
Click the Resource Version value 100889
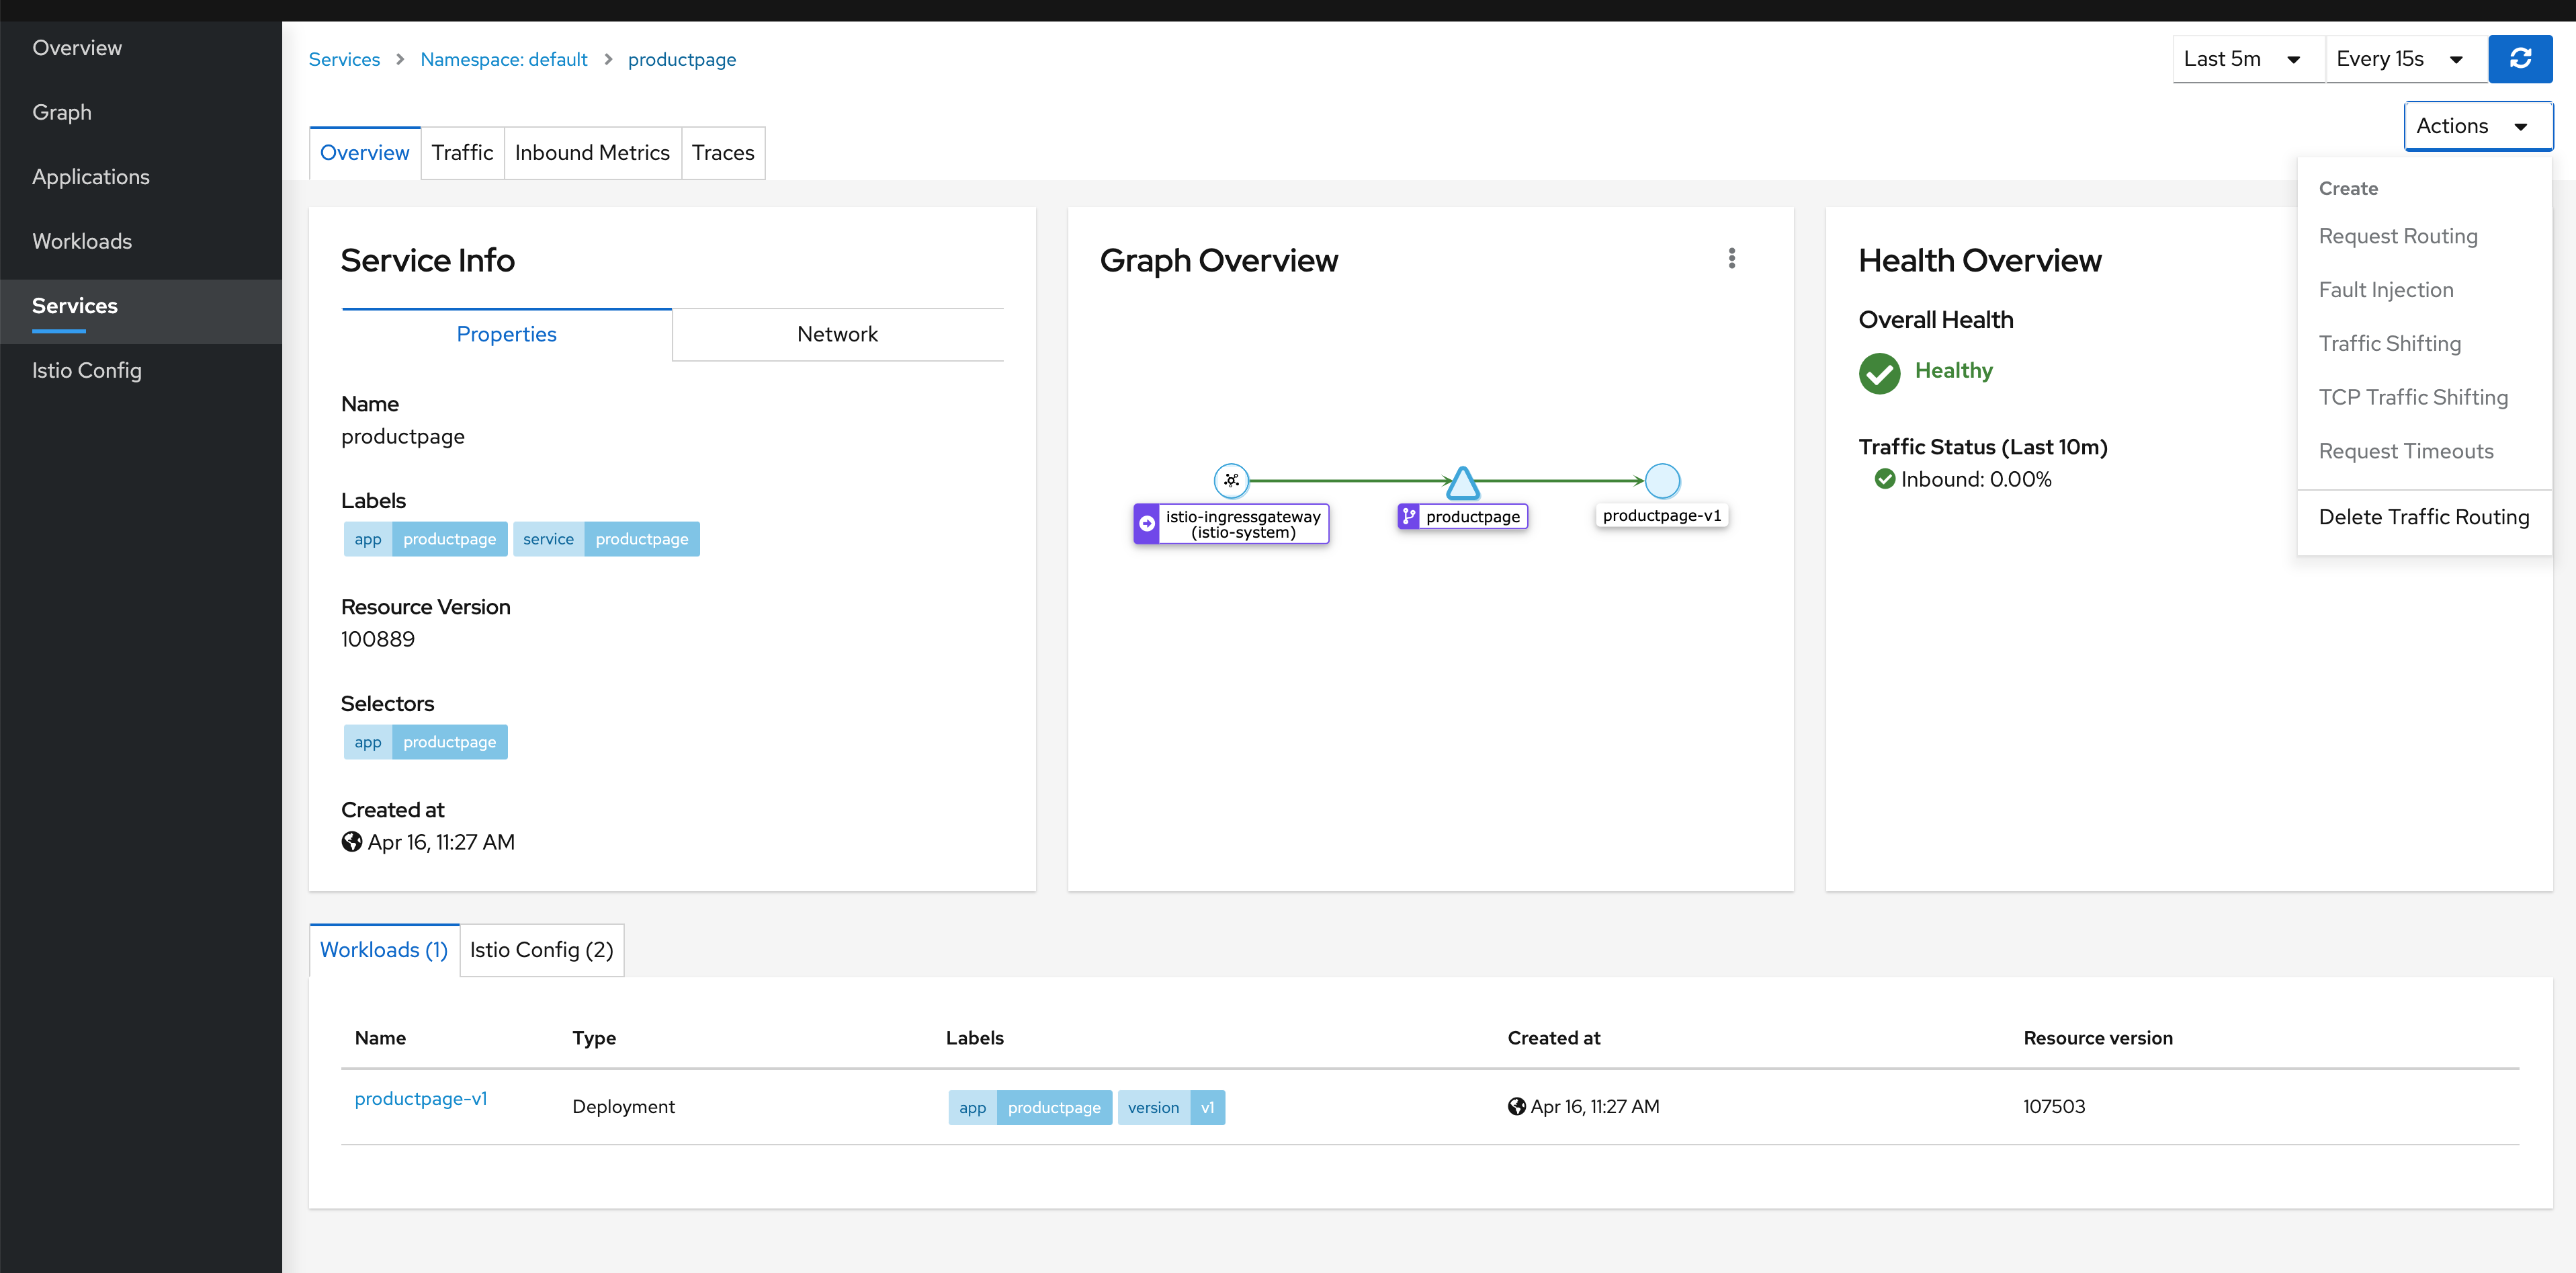tap(377, 639)
